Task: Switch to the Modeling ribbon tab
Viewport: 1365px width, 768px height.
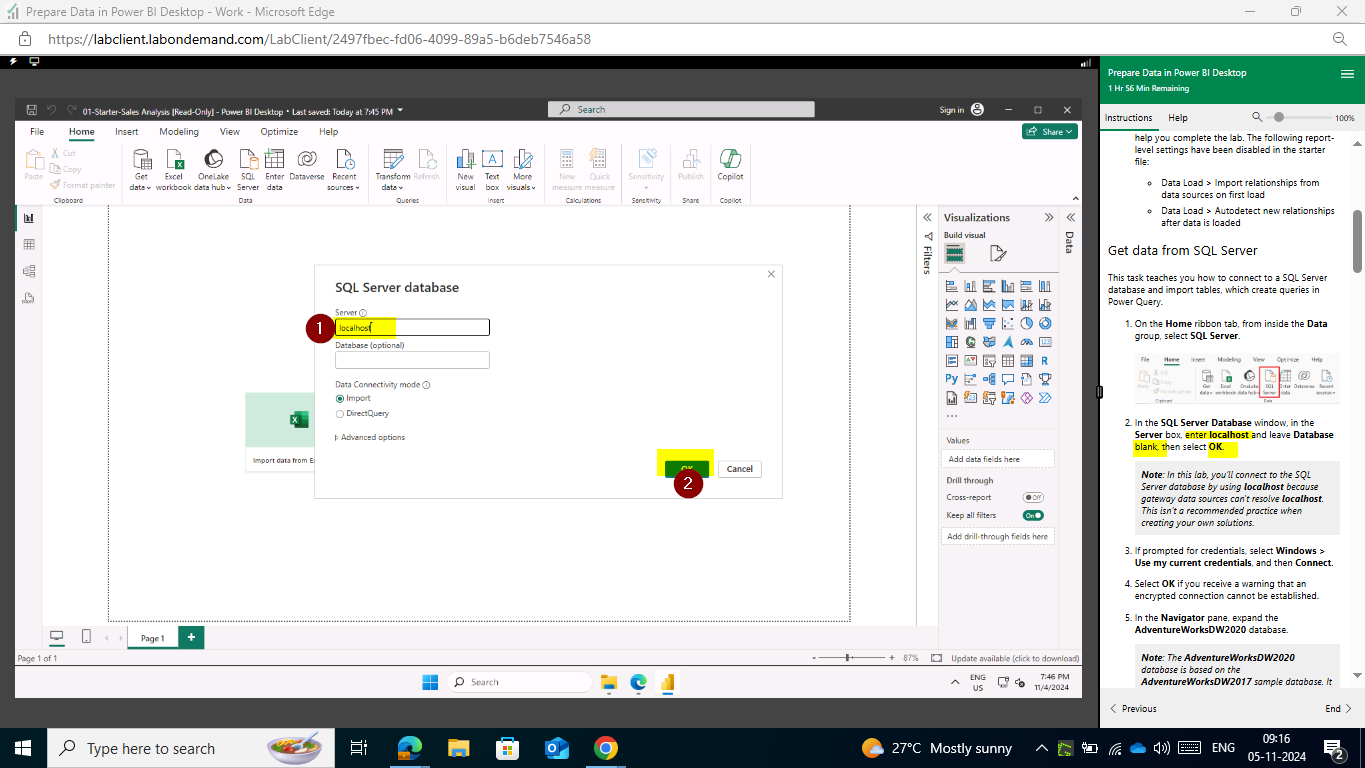Action: click(x=179, y=131)
